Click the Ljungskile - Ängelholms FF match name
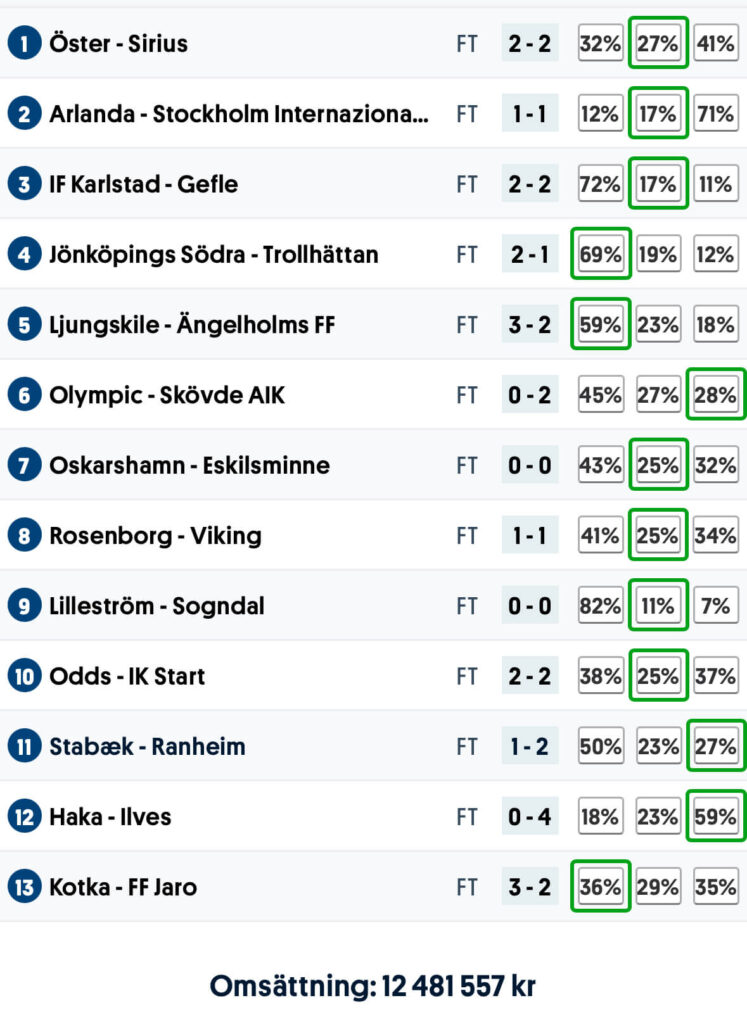This screenshot has height=1024, width=747. pyautogui.click(x=192, y=325)
